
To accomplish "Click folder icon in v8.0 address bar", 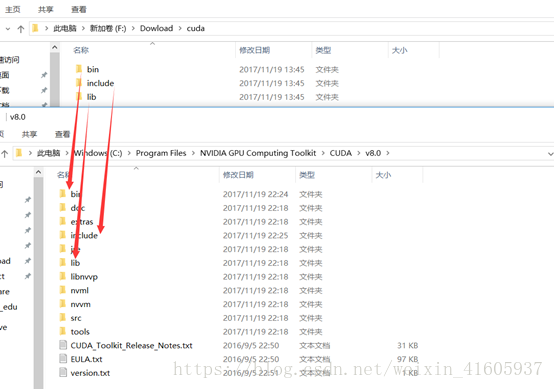I will point(19,153).
